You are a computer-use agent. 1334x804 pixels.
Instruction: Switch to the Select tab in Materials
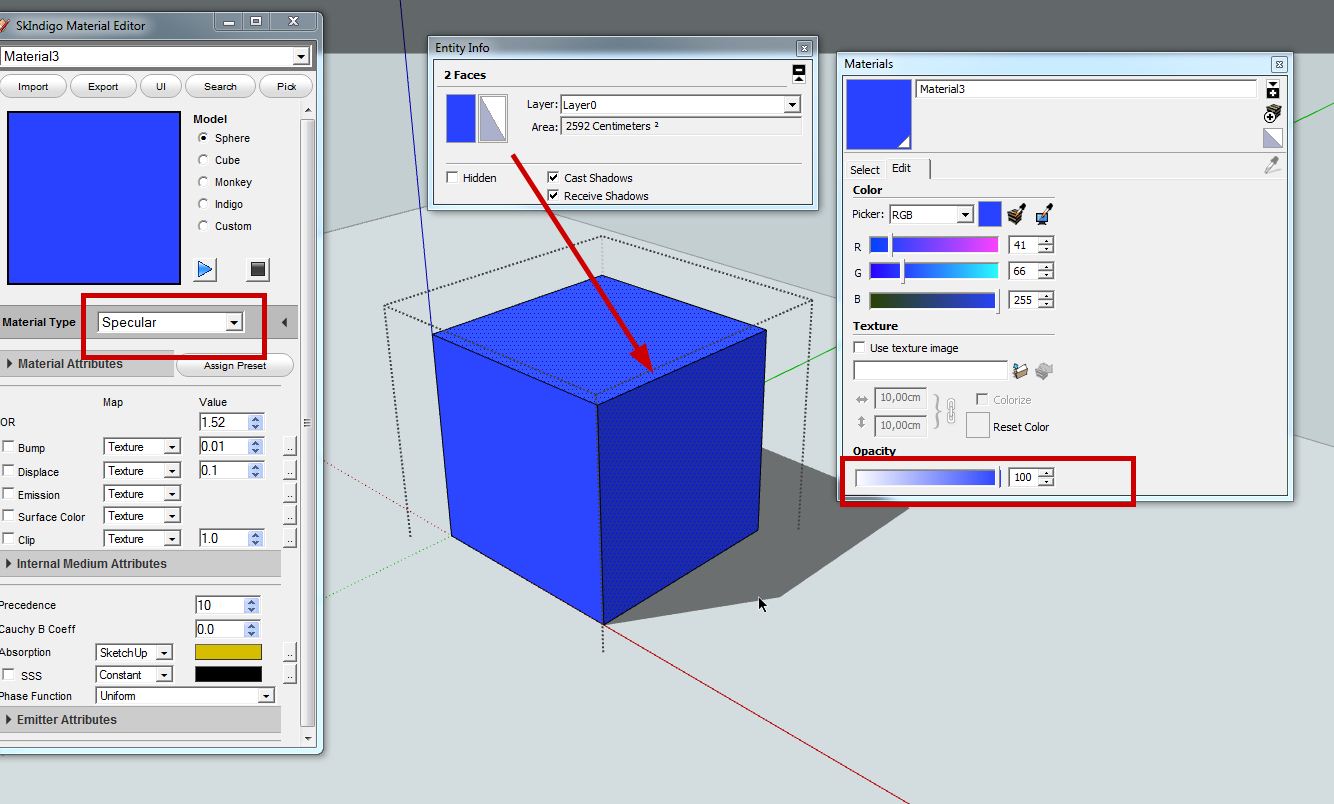click(x=864, y=169)
